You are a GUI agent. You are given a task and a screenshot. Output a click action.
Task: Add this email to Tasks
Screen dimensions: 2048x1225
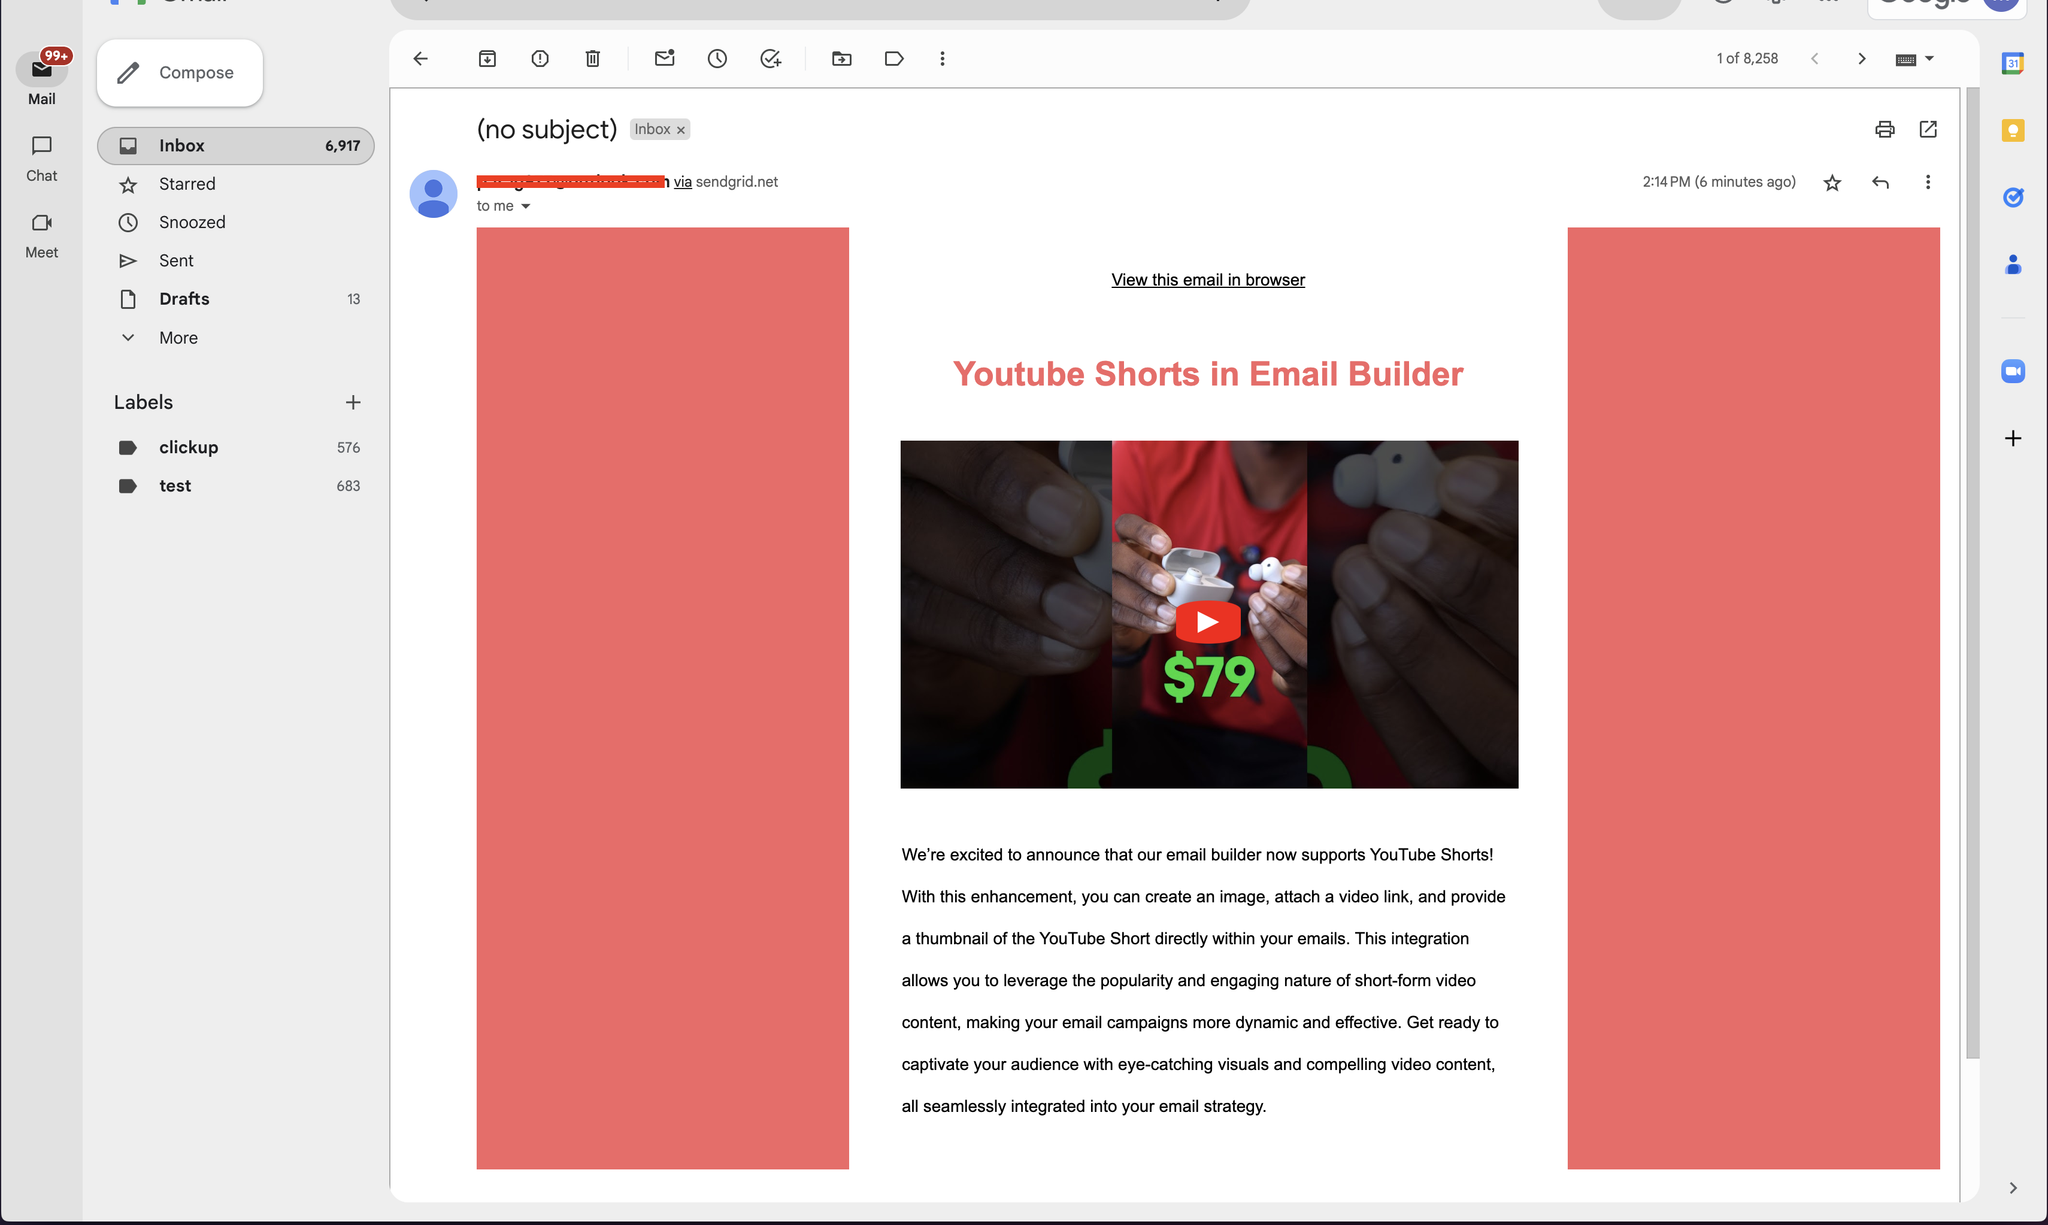click(770, 59)
